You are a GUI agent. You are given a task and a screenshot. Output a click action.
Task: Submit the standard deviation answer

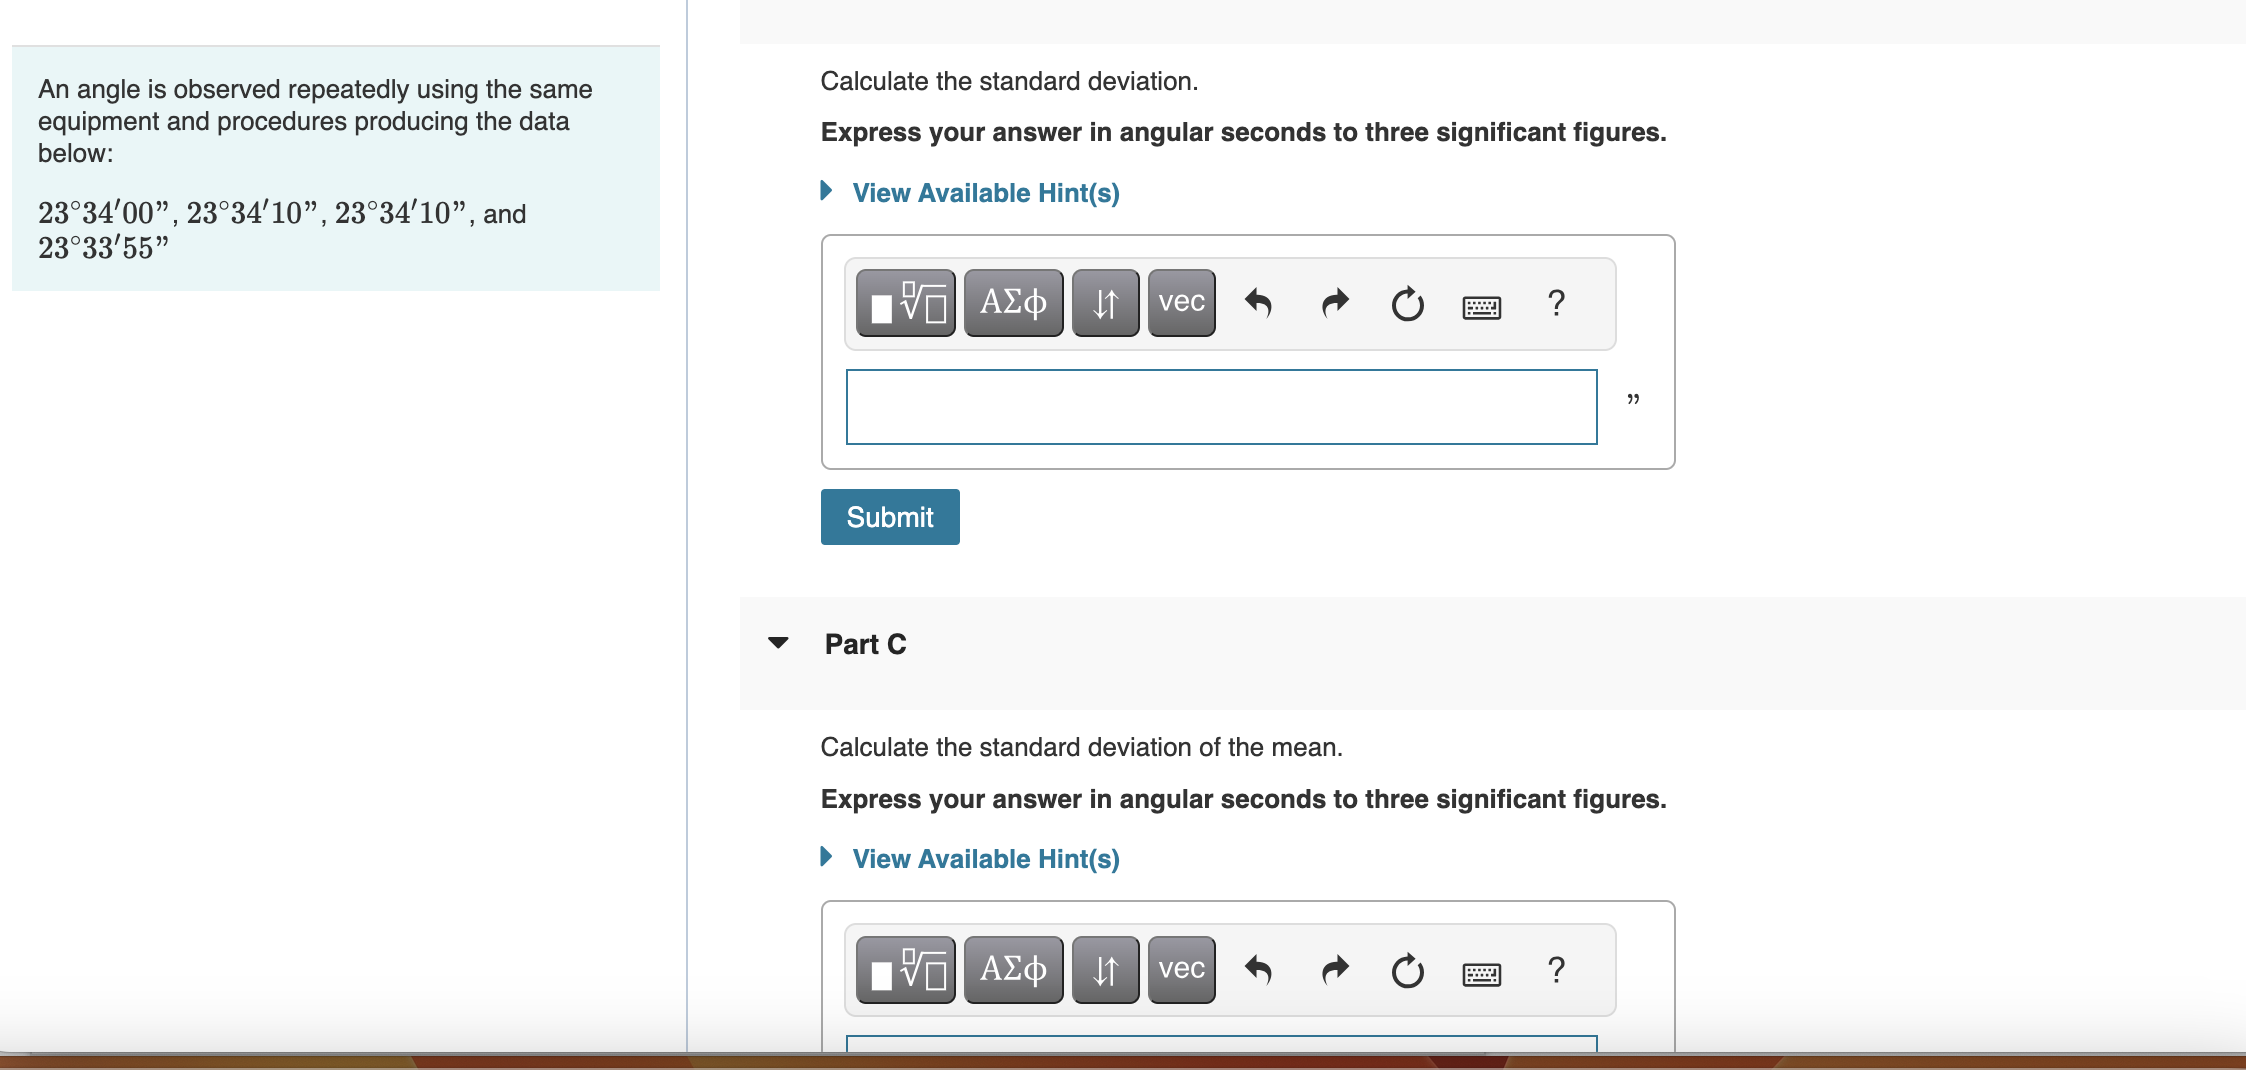(x=890, y=517)
